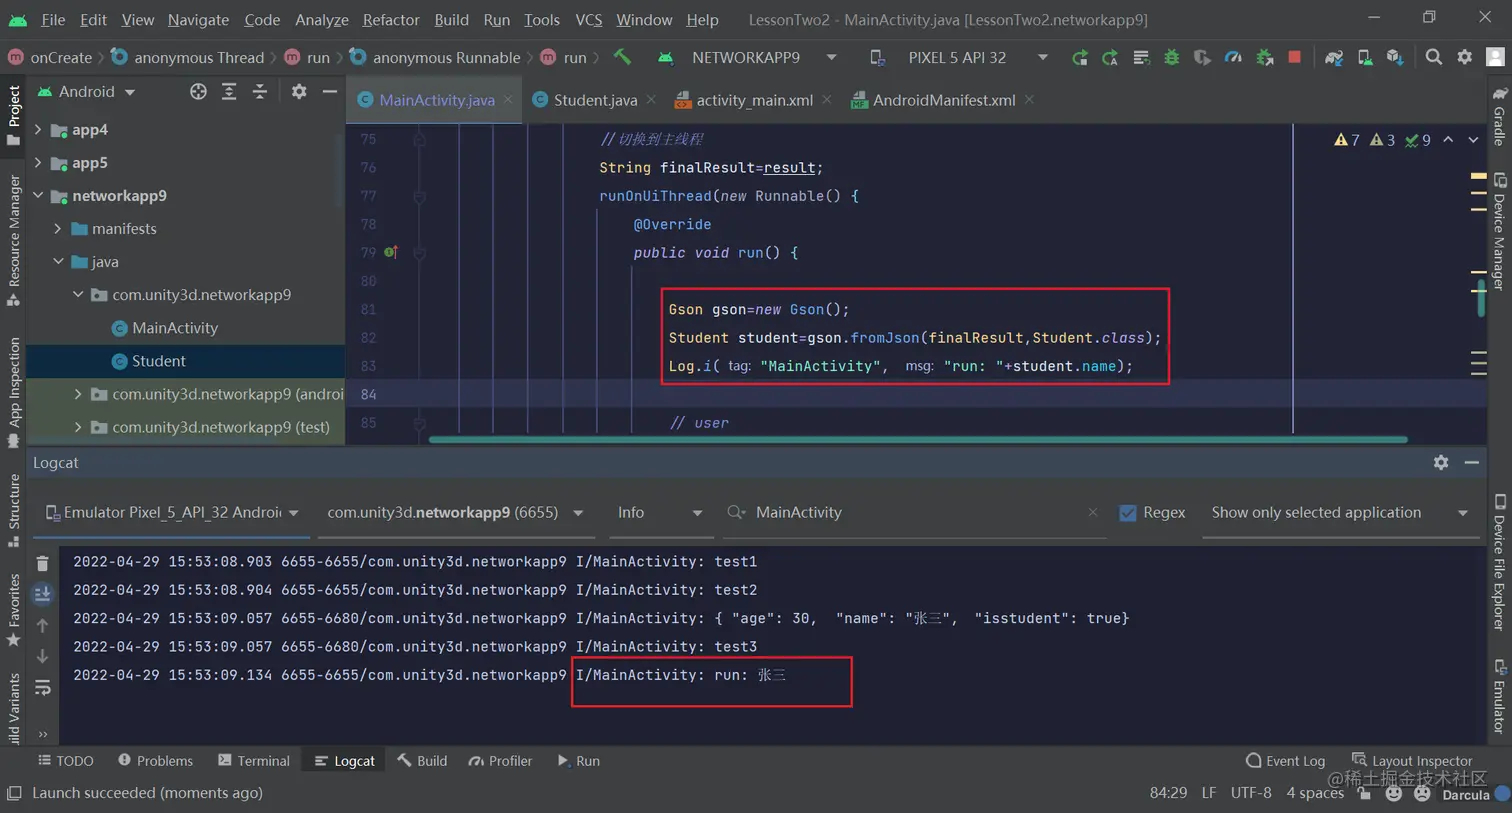
Task: Click run gutter icon on line 79
Action: [x=391, y=252]
